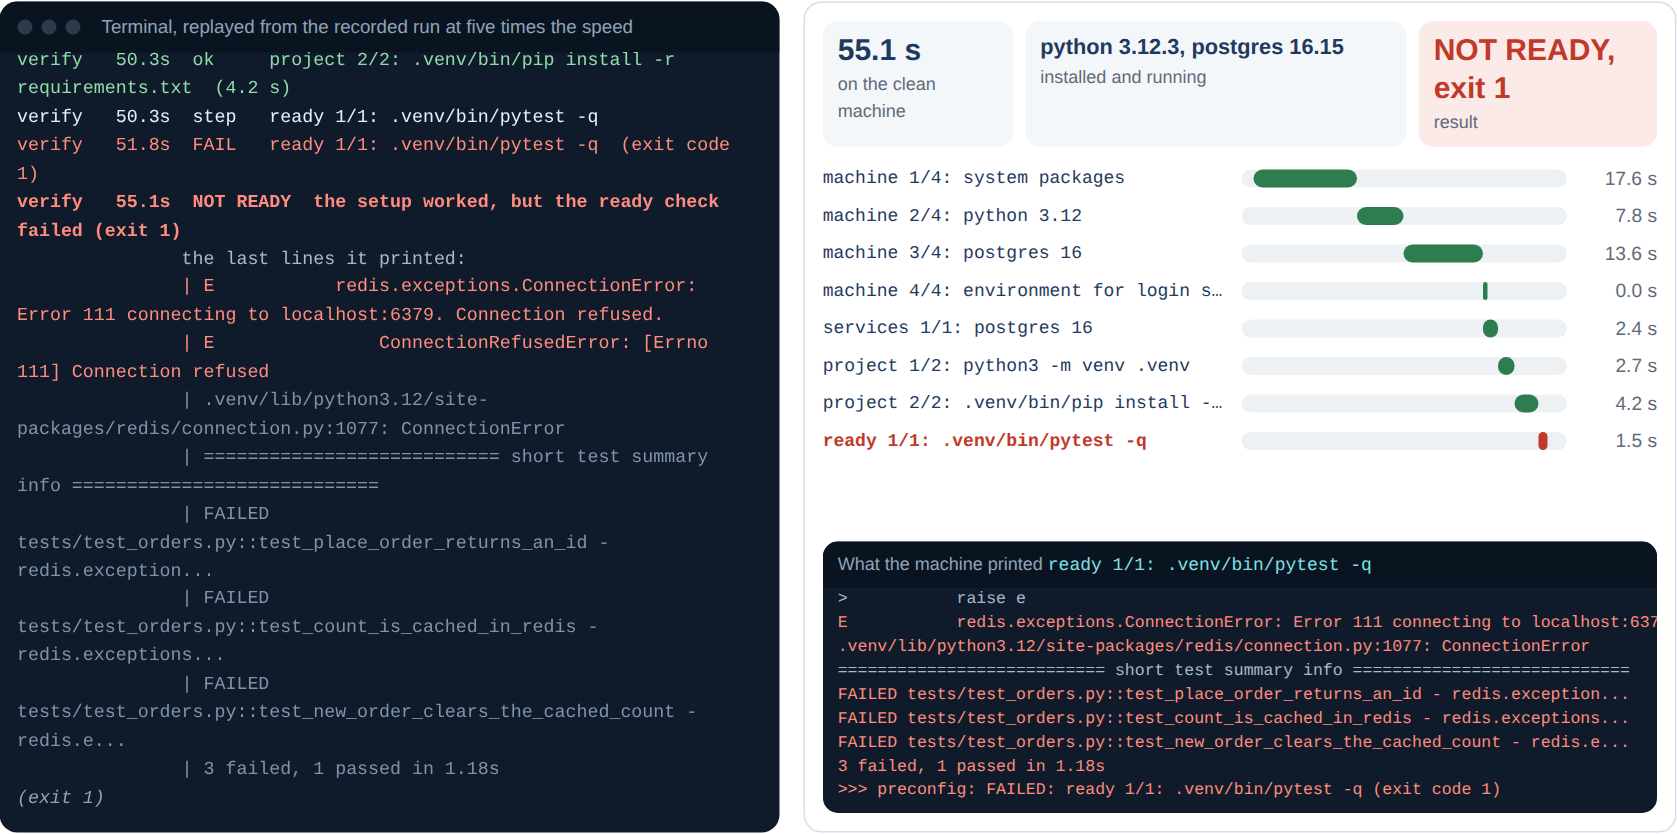Image resolution: width=1677 pixels, height=834 pixels.
Task: Select the project 1/2 python3 venv row
Action: pos(1240,366)
